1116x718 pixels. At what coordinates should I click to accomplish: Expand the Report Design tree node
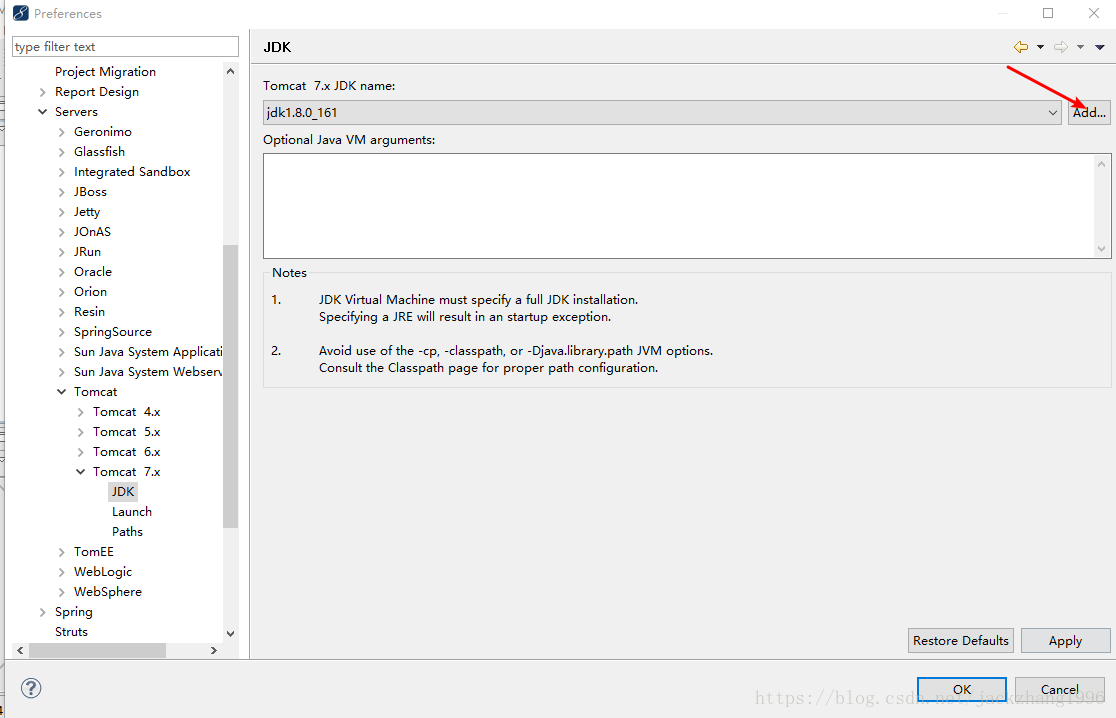click(43, 92)
